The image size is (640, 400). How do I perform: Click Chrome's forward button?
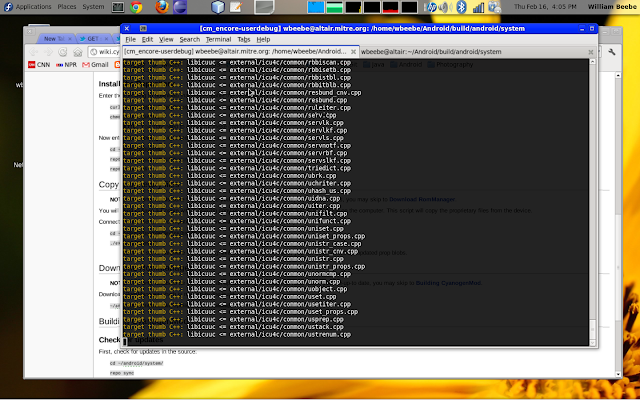click(x=48, y=52)
